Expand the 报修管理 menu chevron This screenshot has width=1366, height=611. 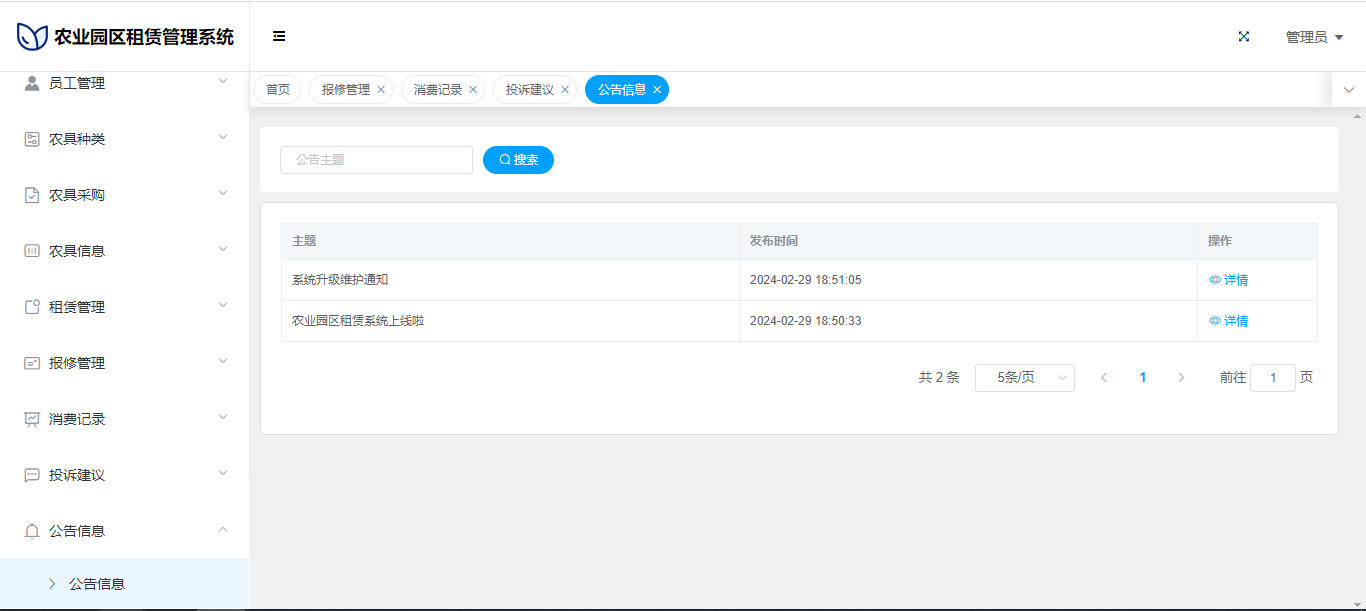tap(223, 361)
